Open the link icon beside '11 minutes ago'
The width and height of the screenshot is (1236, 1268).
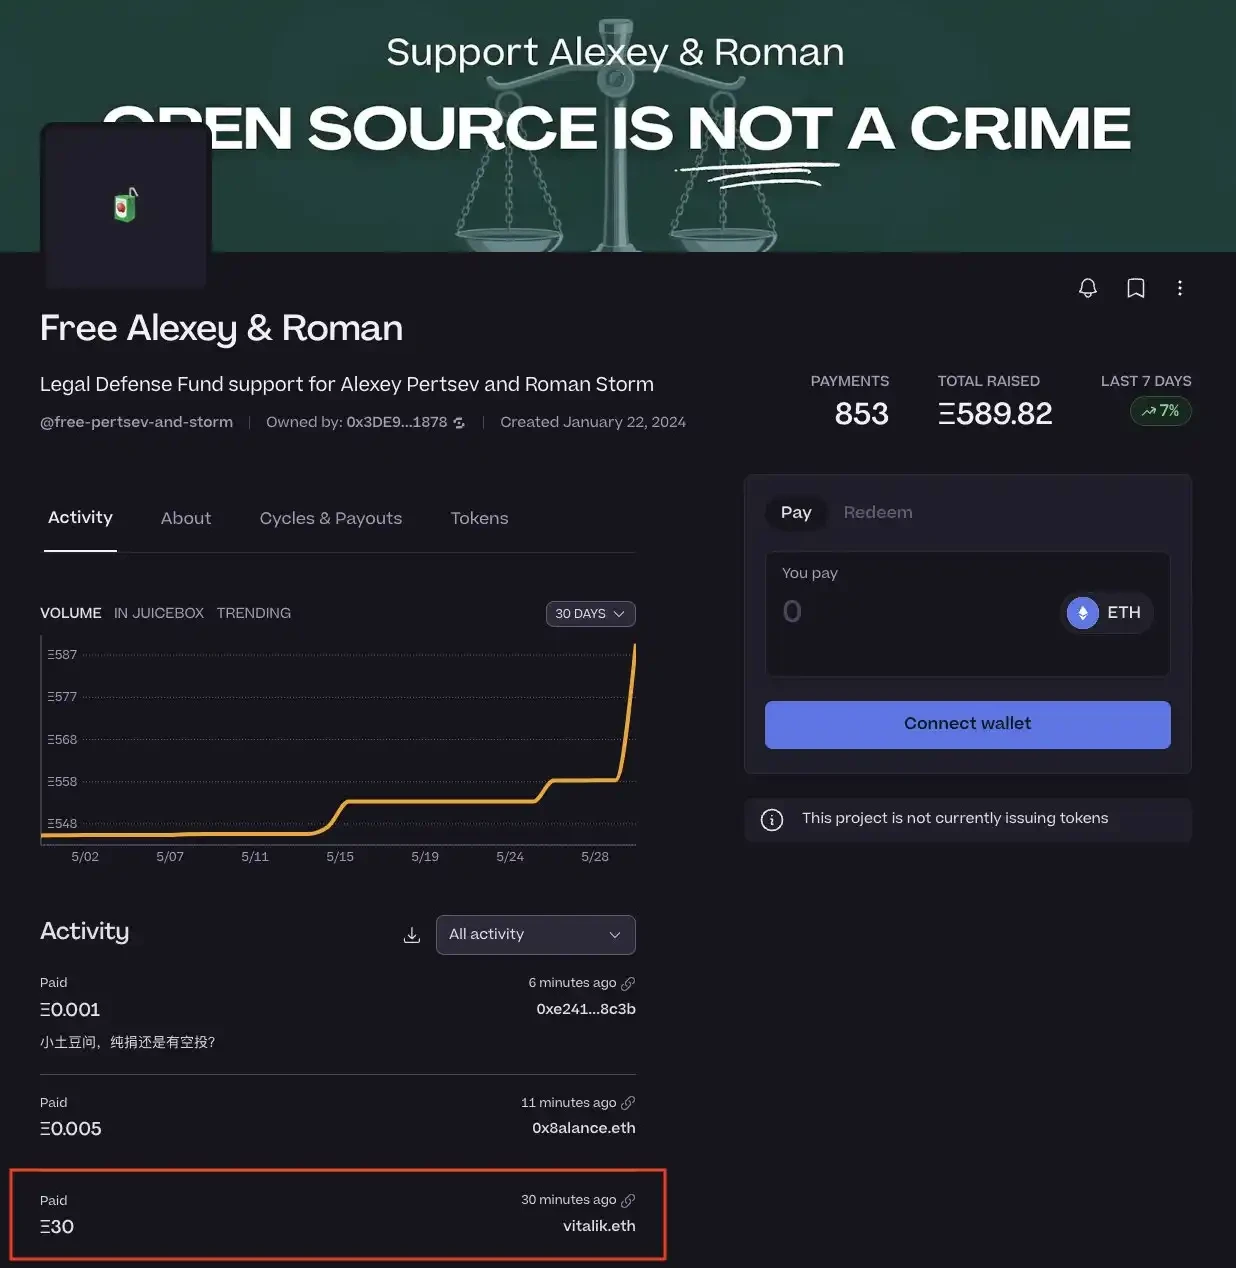click(x=628, y=1103)
